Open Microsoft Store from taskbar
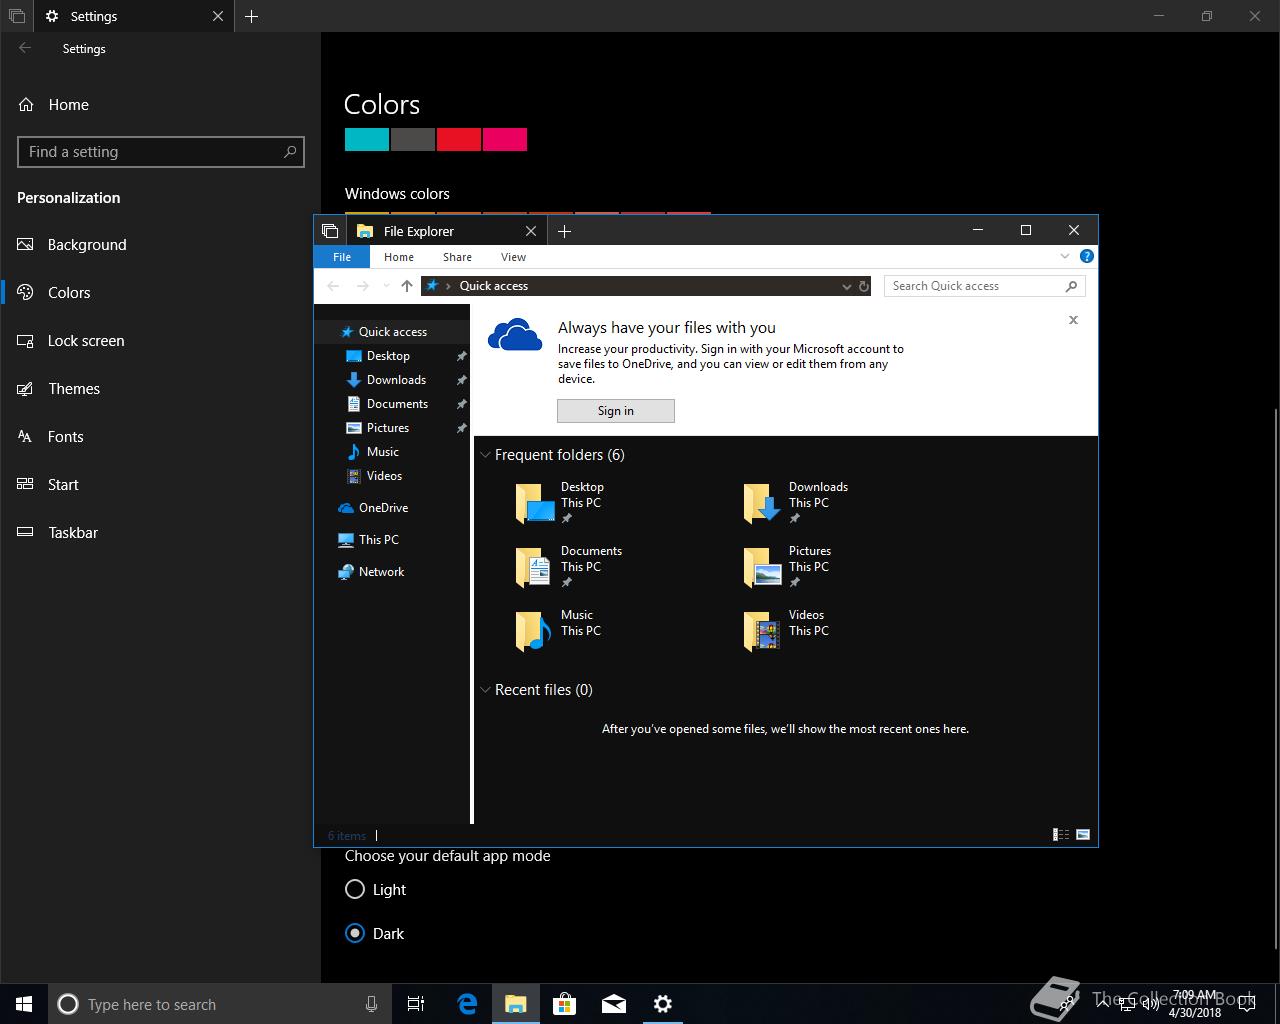This screenshot has width=1280, height=1024. [x=565, y=1004]
